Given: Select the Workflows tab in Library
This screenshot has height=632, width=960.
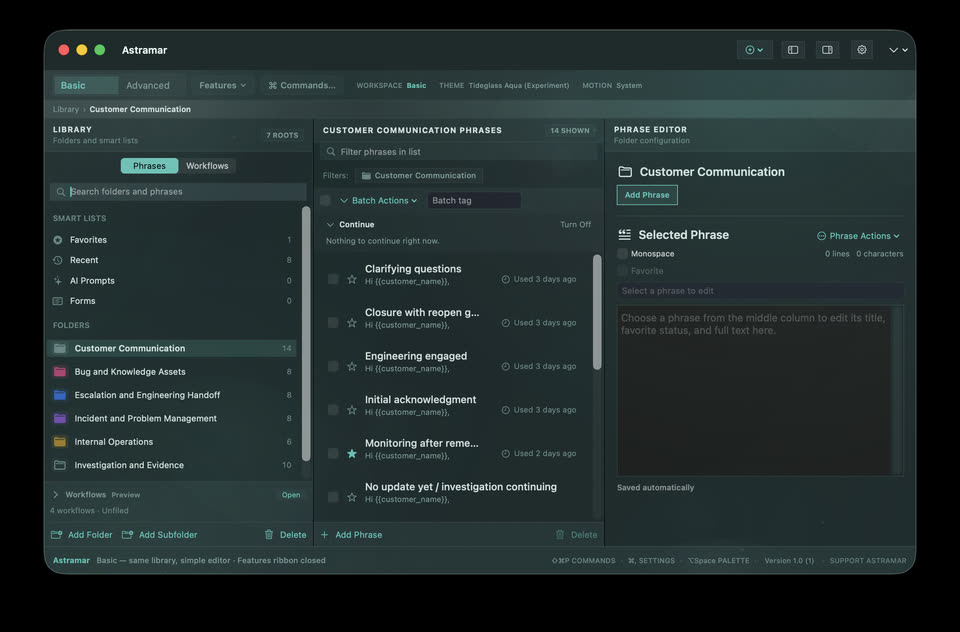Looking at the screenshot, I should pyautogui.click(x=207, y=166).
